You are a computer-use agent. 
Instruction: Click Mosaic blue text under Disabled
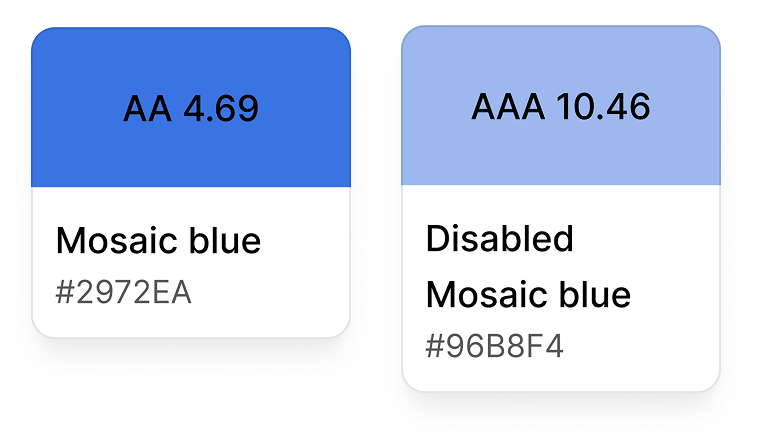(x=528, y=295)
